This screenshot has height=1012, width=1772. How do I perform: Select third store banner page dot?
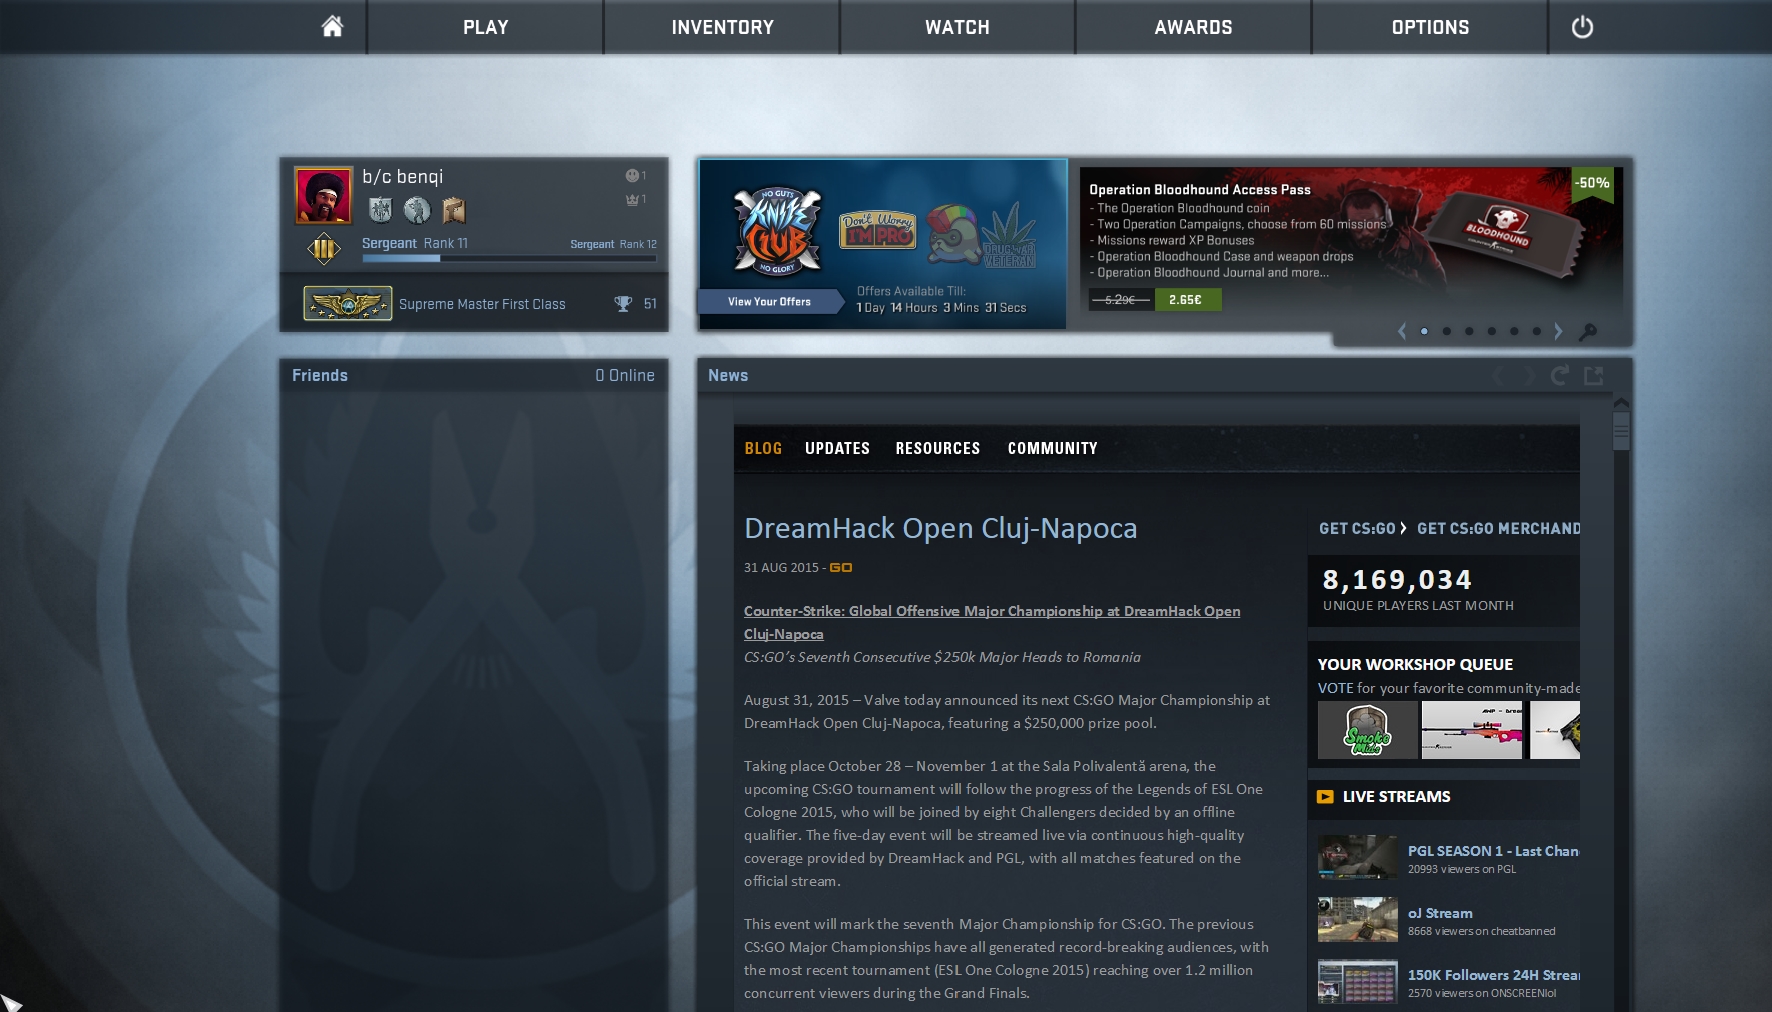pyautogui.click(x=1469, y=331)
